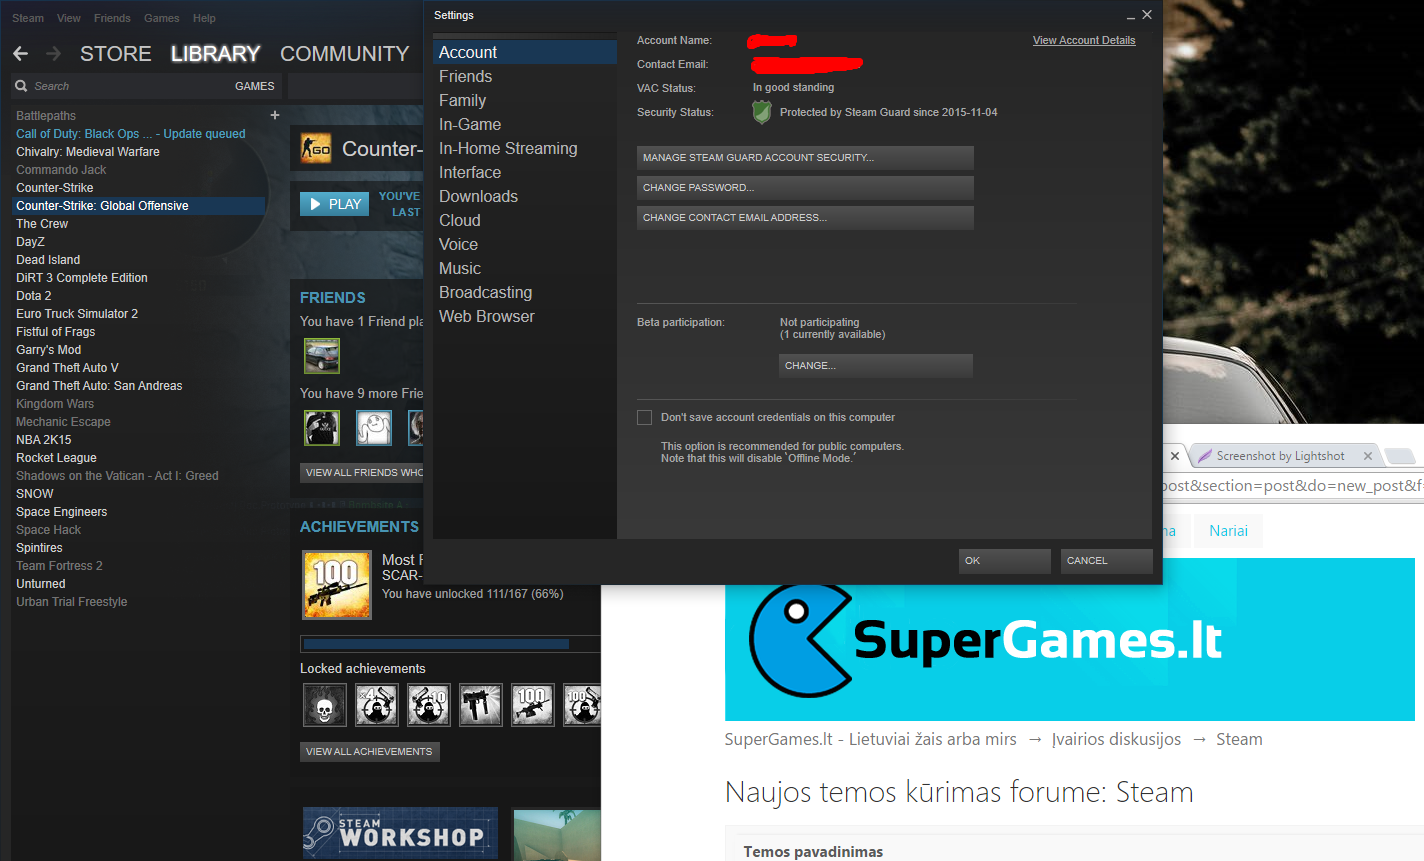Image resolution: width=1424 pixels, height=861 pixels.
Task: Click the Counter-Strike GO game logo icon
Action: 316,149
